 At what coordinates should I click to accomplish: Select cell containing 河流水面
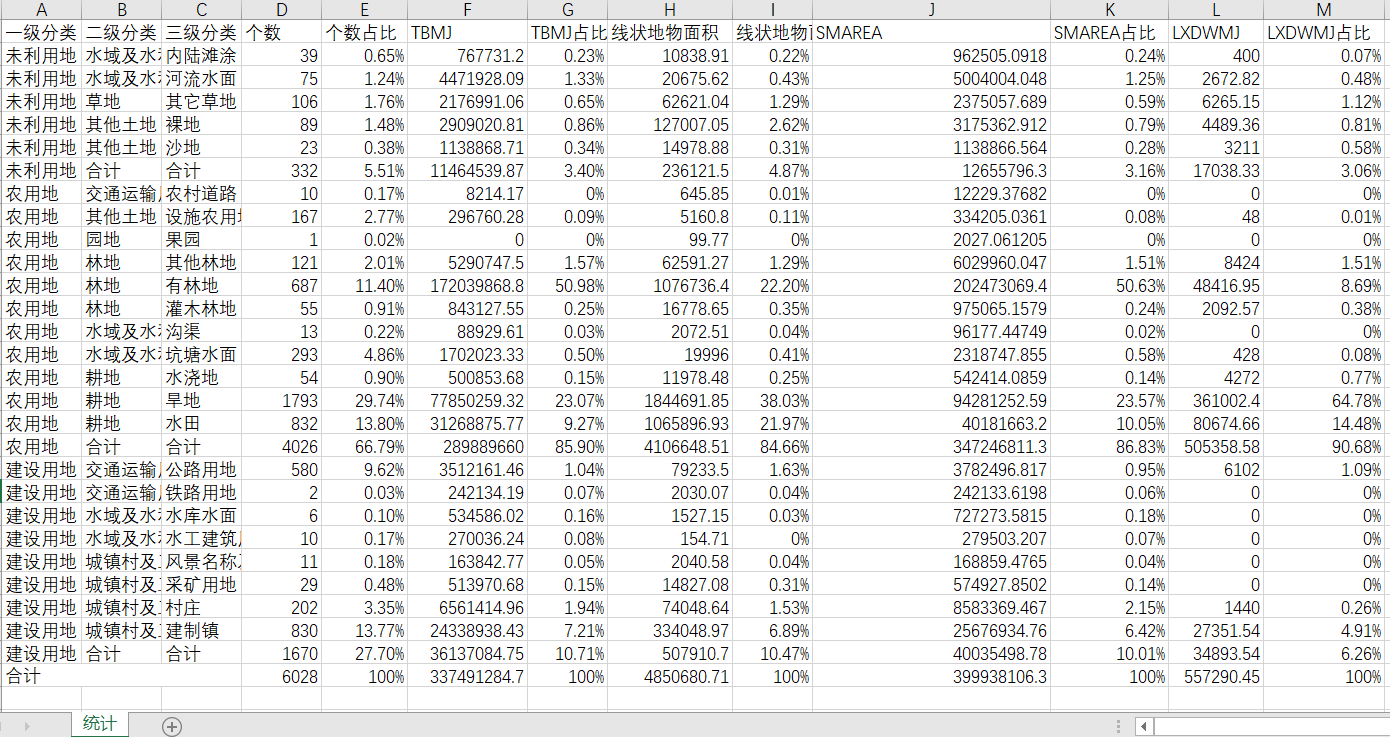(201, 79)
